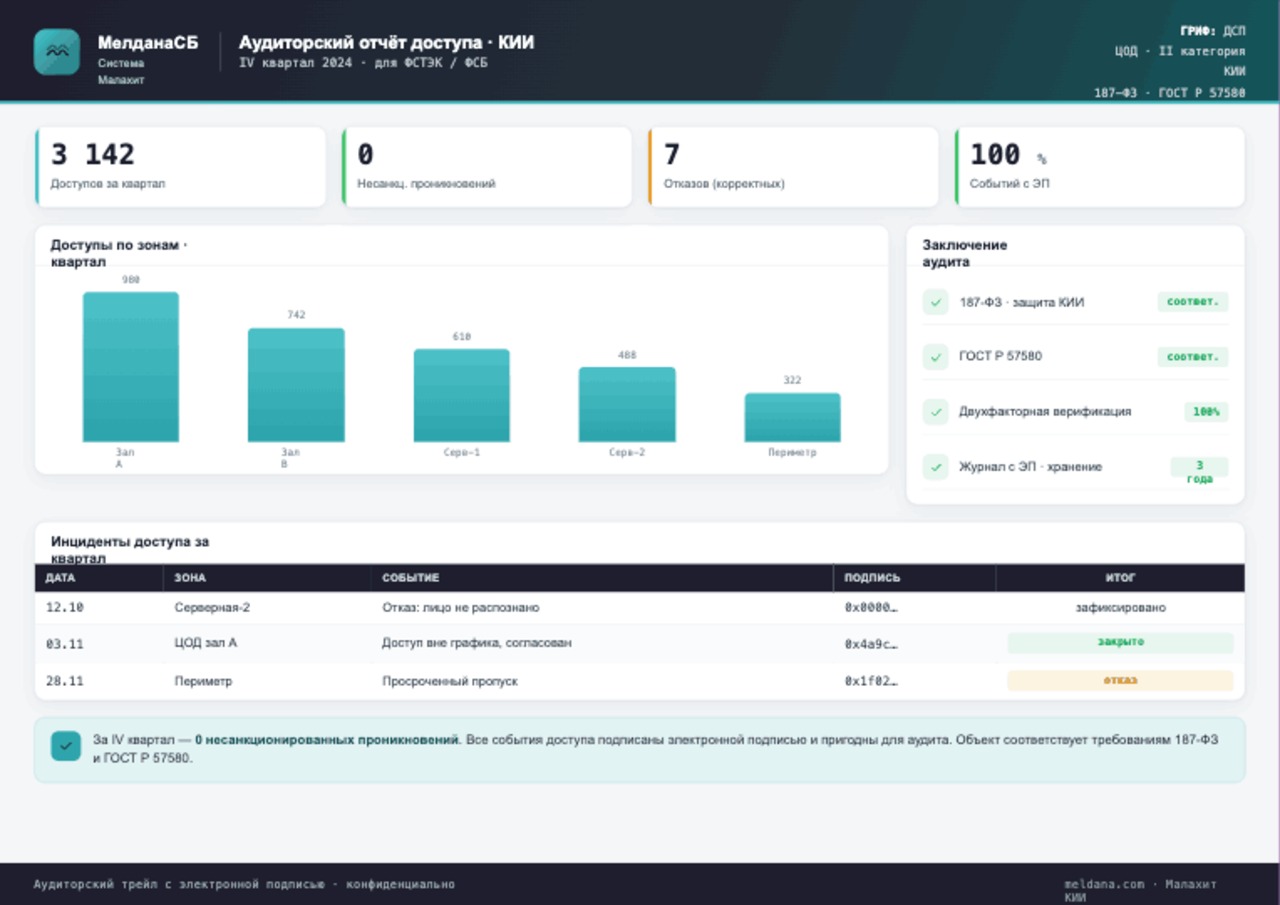Click the check icon next to Журнал с ЭП
Viewport: 1280px width, 905px height.
pyautogui.click(x=935, y=467)
